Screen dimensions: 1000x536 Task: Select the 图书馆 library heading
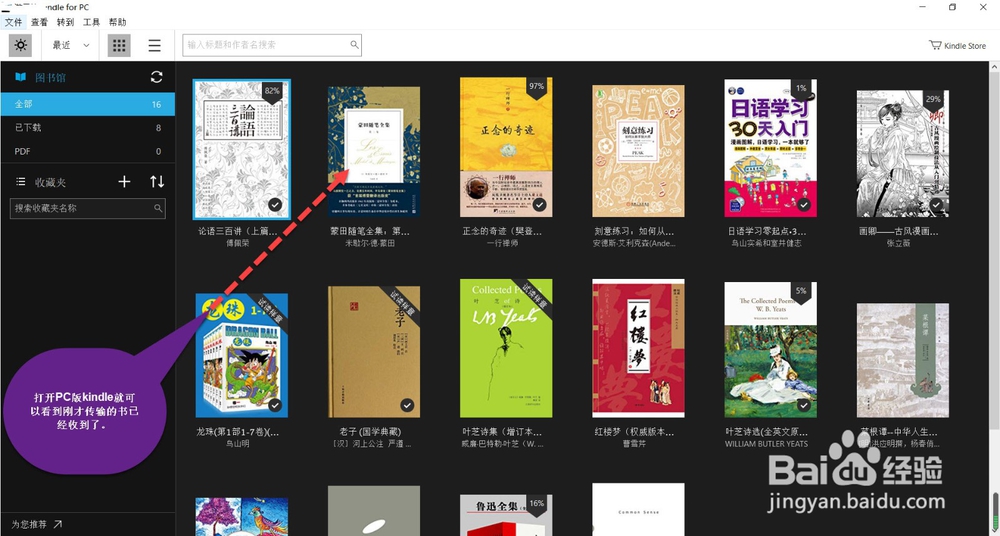(x=50, y=77)
